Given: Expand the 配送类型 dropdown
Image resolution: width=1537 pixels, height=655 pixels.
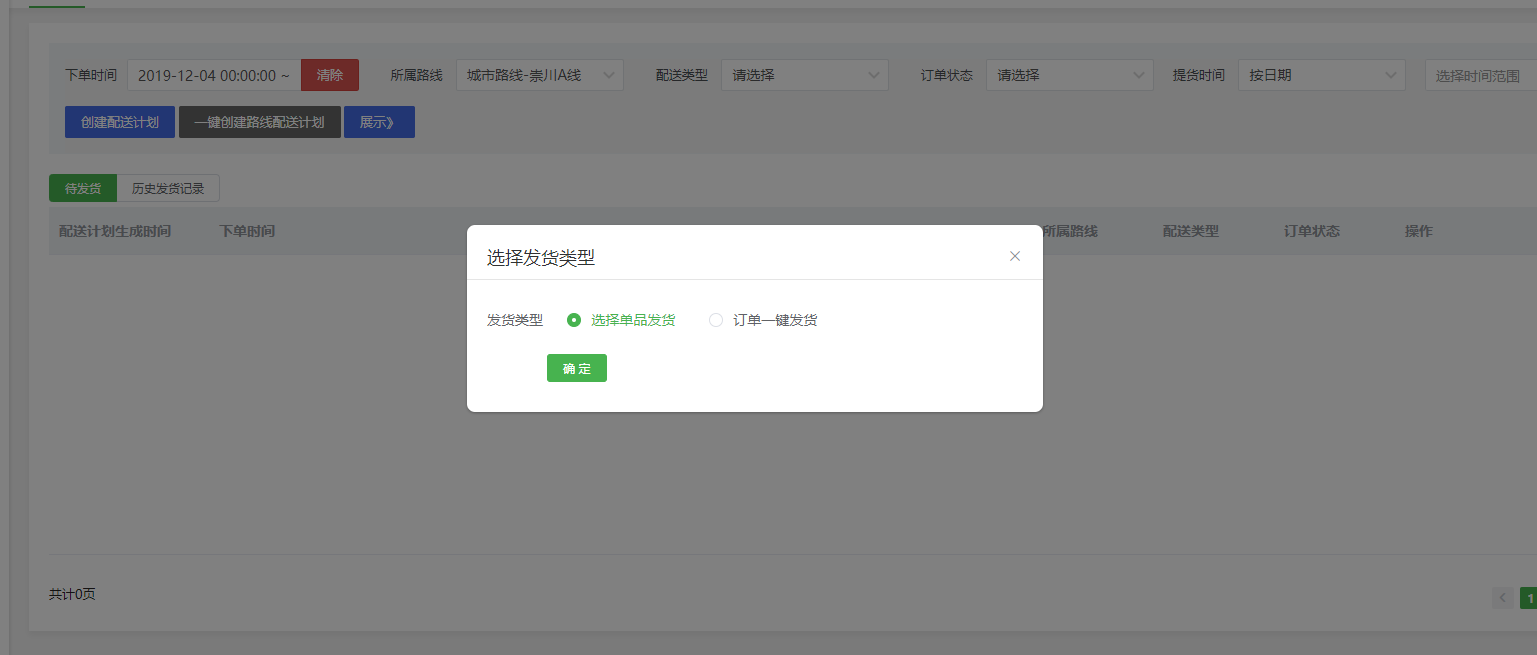Looking at the screenshot, I should (804, 75).
